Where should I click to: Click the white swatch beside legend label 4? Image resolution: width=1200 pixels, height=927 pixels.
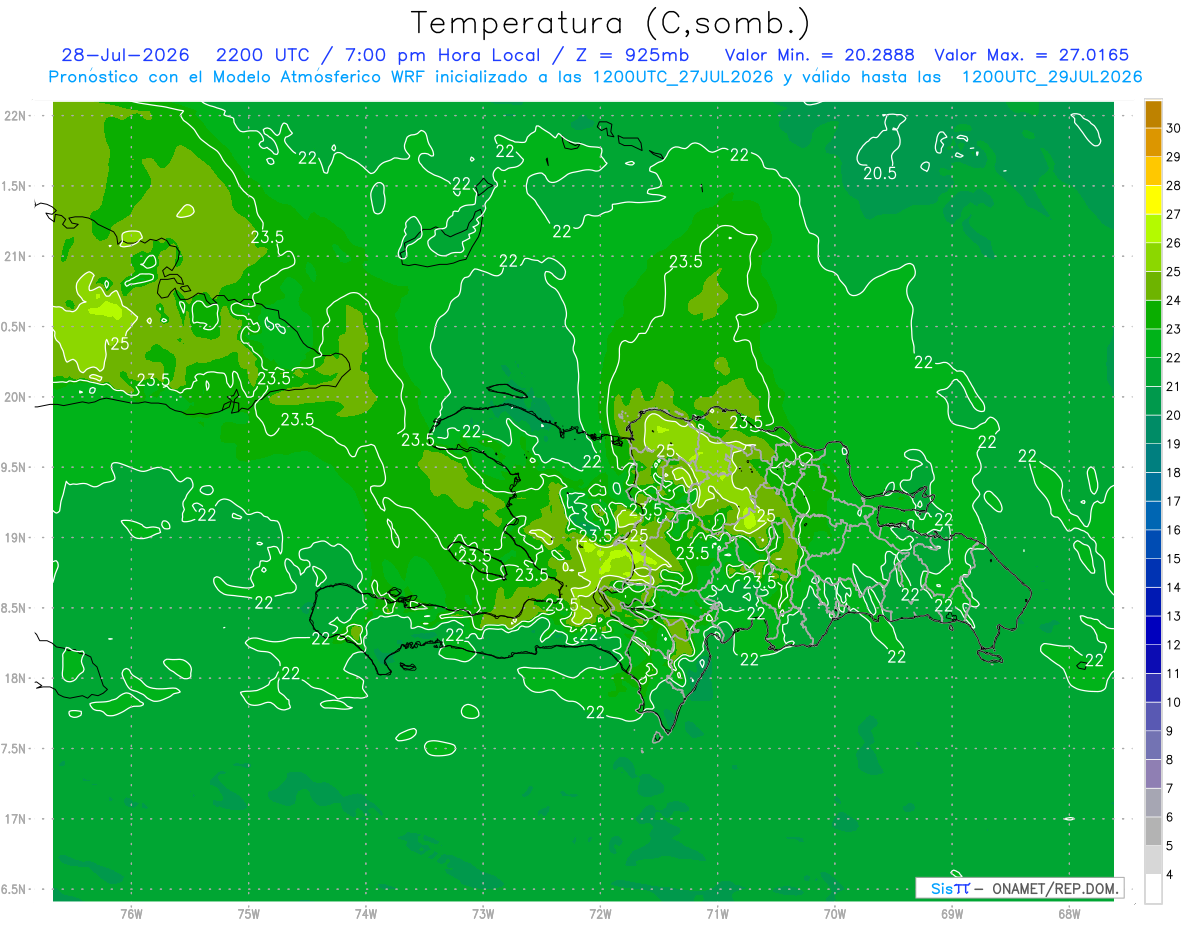point(1153,889)
